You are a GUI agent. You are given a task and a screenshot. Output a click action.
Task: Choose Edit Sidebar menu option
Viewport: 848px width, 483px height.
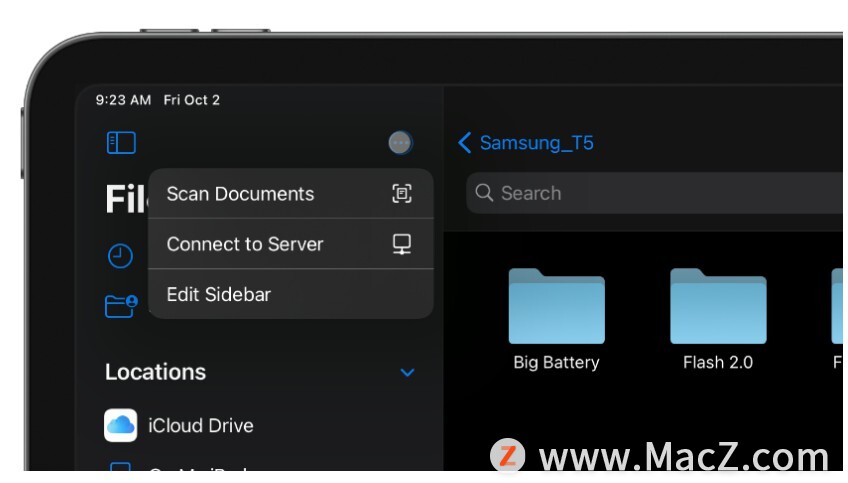[x=291, y=294]
